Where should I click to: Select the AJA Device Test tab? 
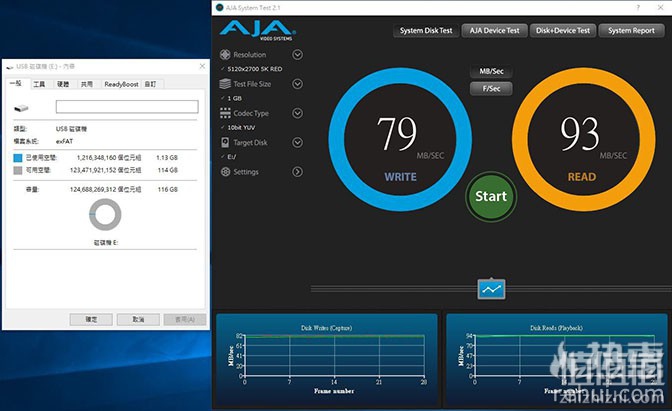coord(494,30)
